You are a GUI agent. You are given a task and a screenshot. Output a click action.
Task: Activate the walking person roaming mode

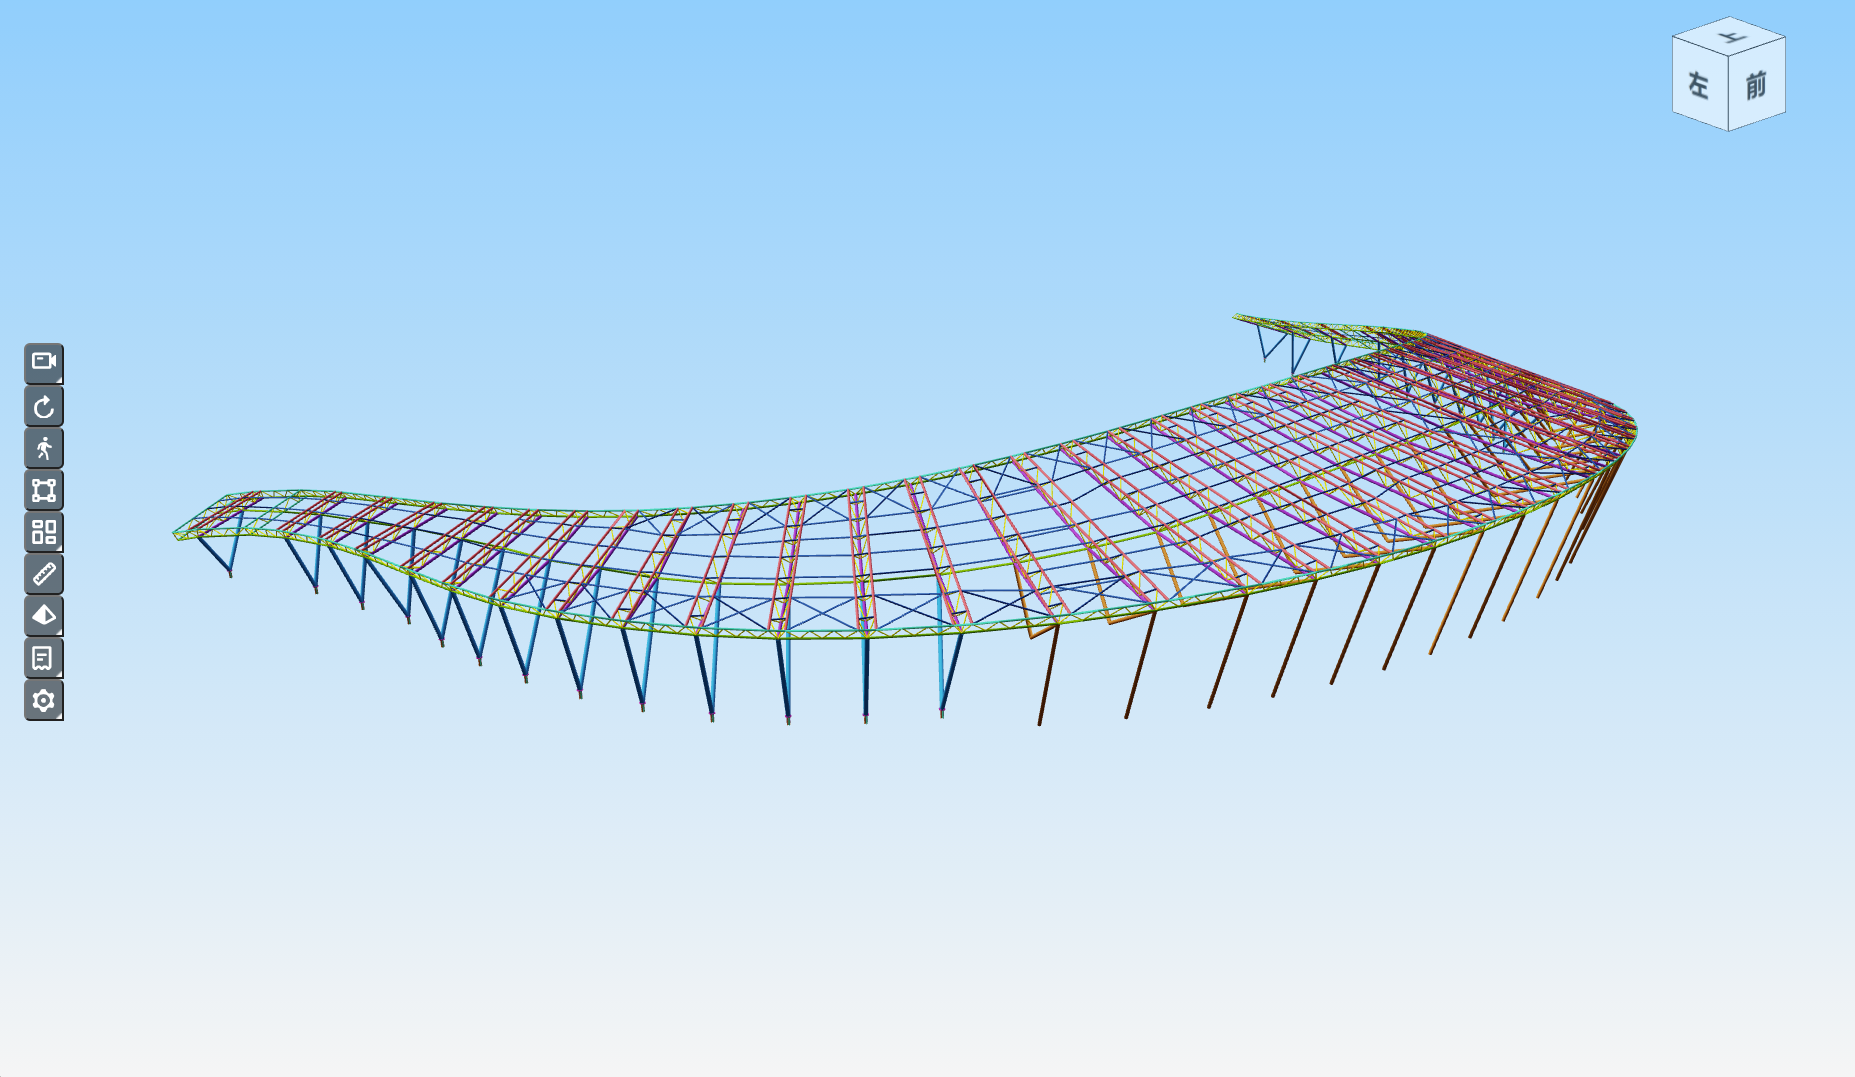point(44,448)
